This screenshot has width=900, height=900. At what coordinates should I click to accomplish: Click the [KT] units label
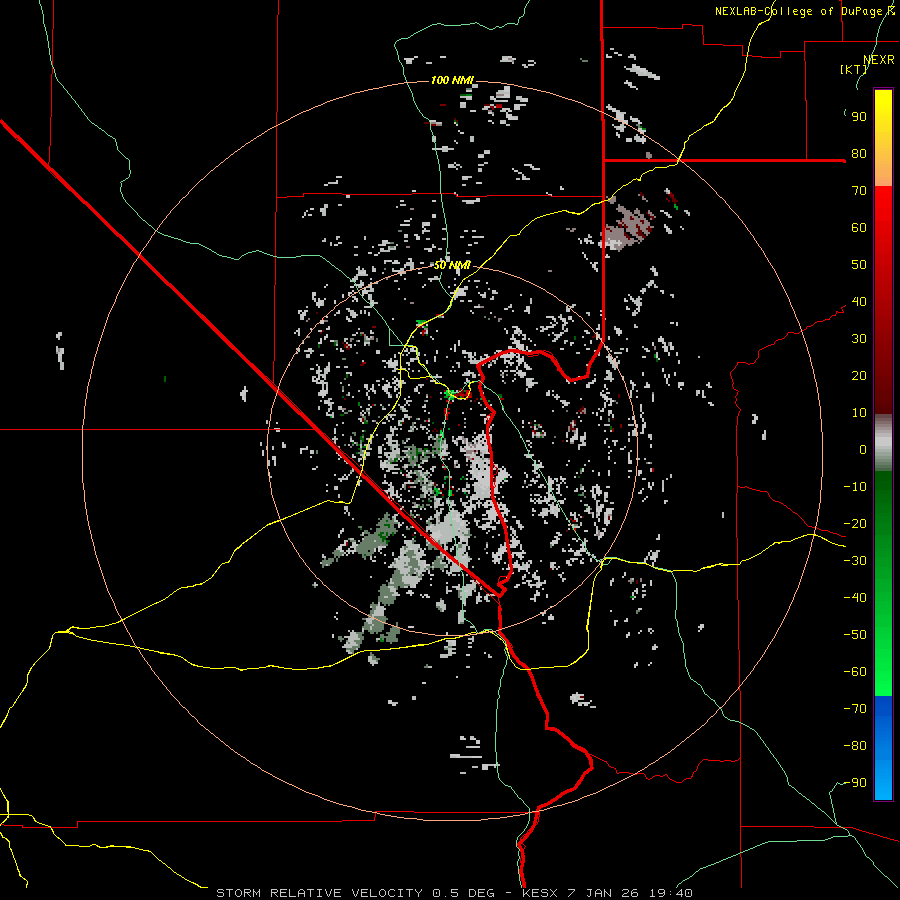[854, 69]
